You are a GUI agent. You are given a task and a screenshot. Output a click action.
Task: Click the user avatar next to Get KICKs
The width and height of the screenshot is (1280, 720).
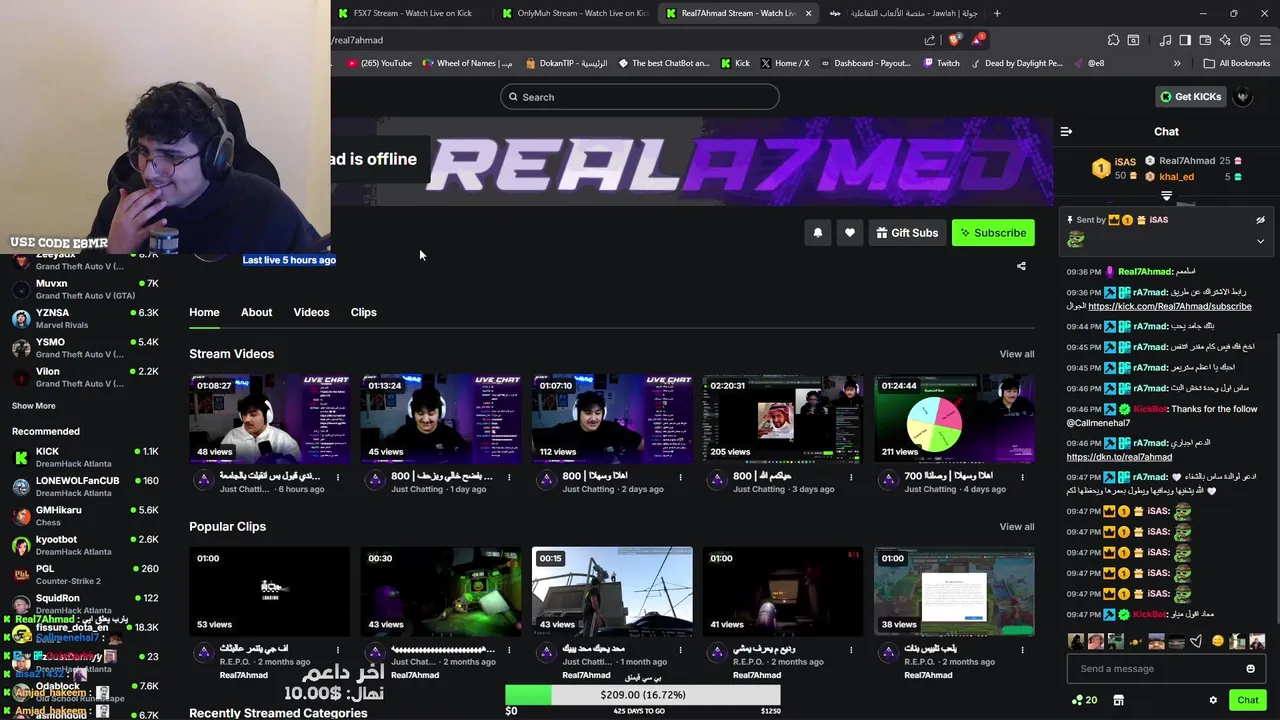tap(1242, 97)
